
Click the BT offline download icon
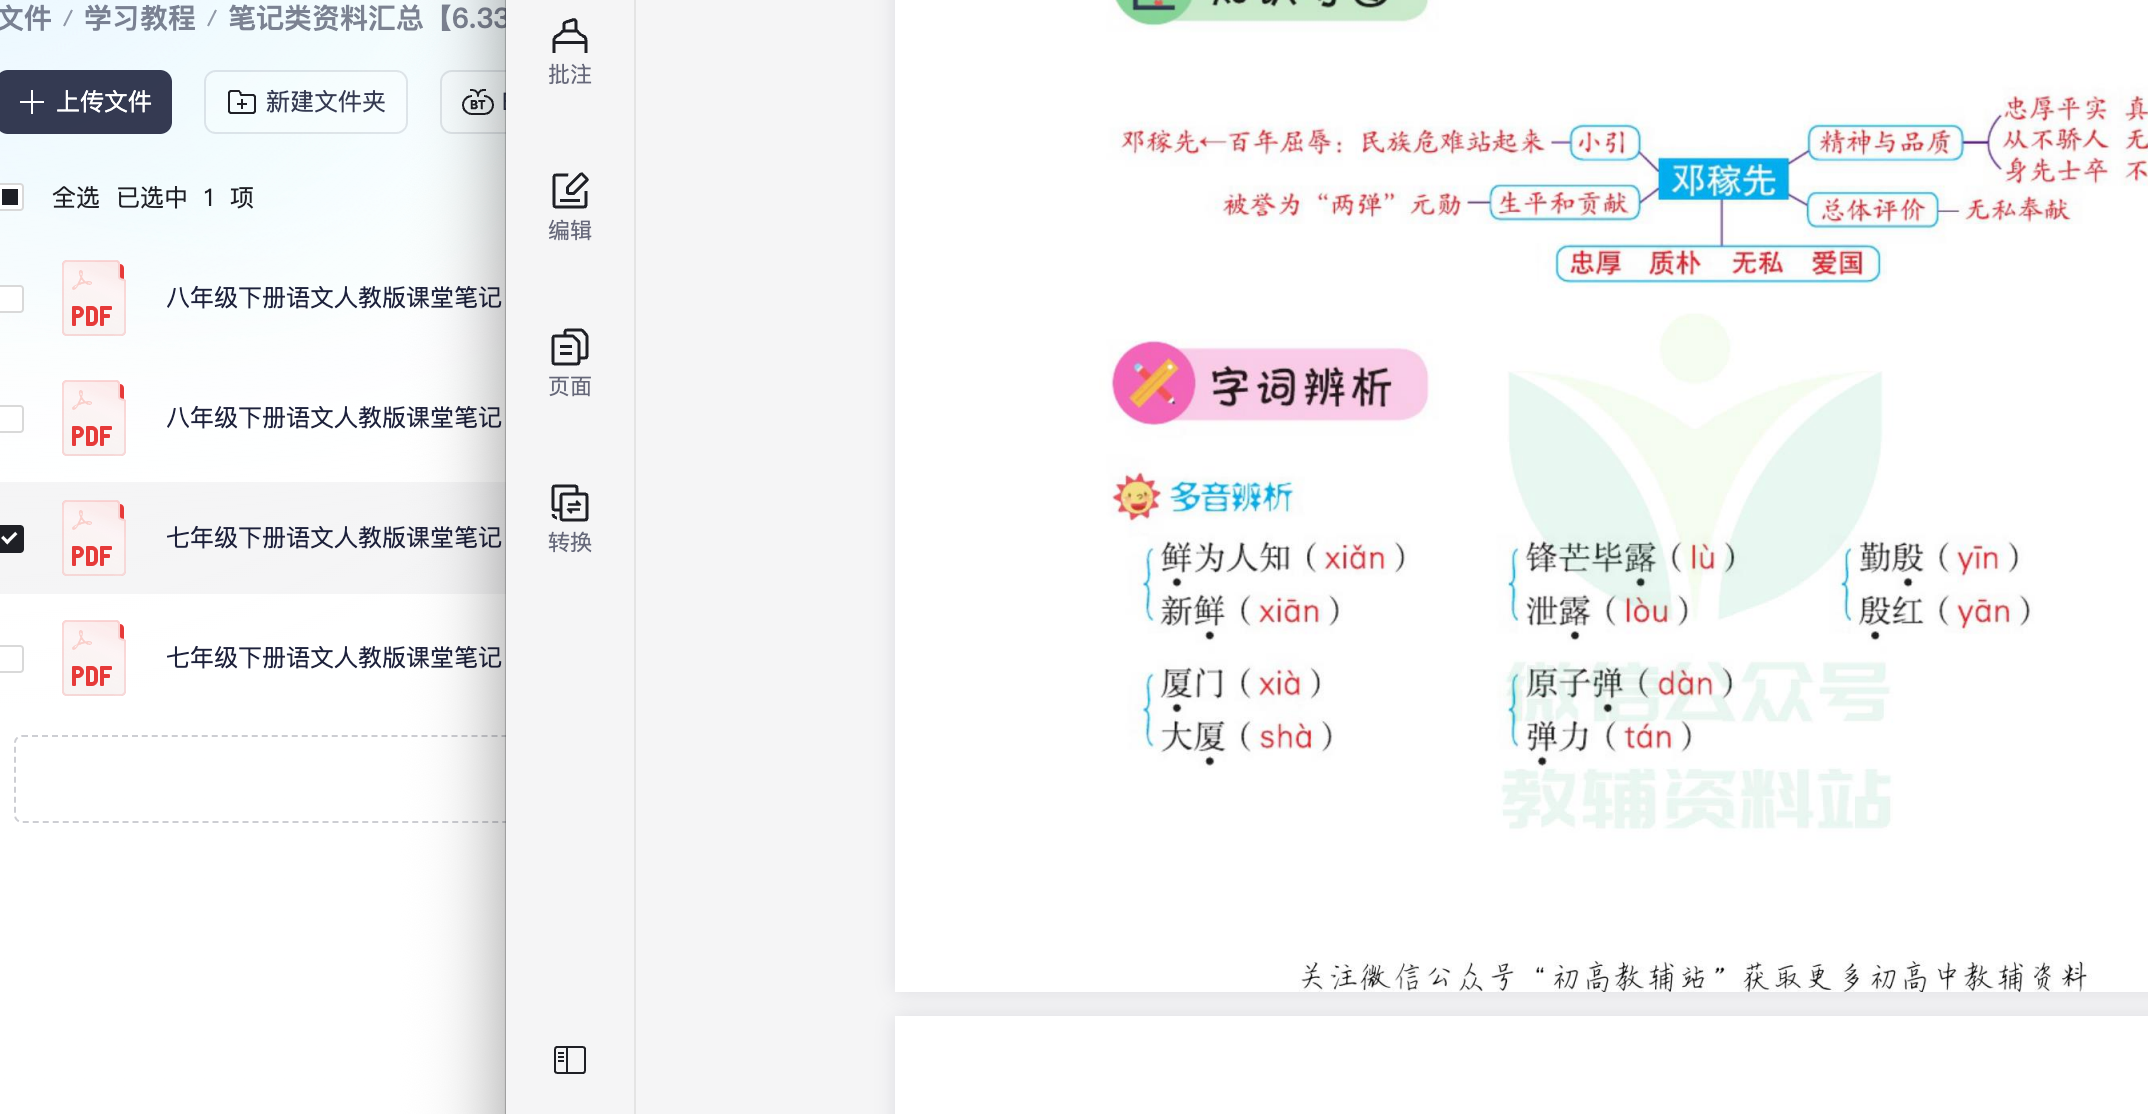(478, 102)
